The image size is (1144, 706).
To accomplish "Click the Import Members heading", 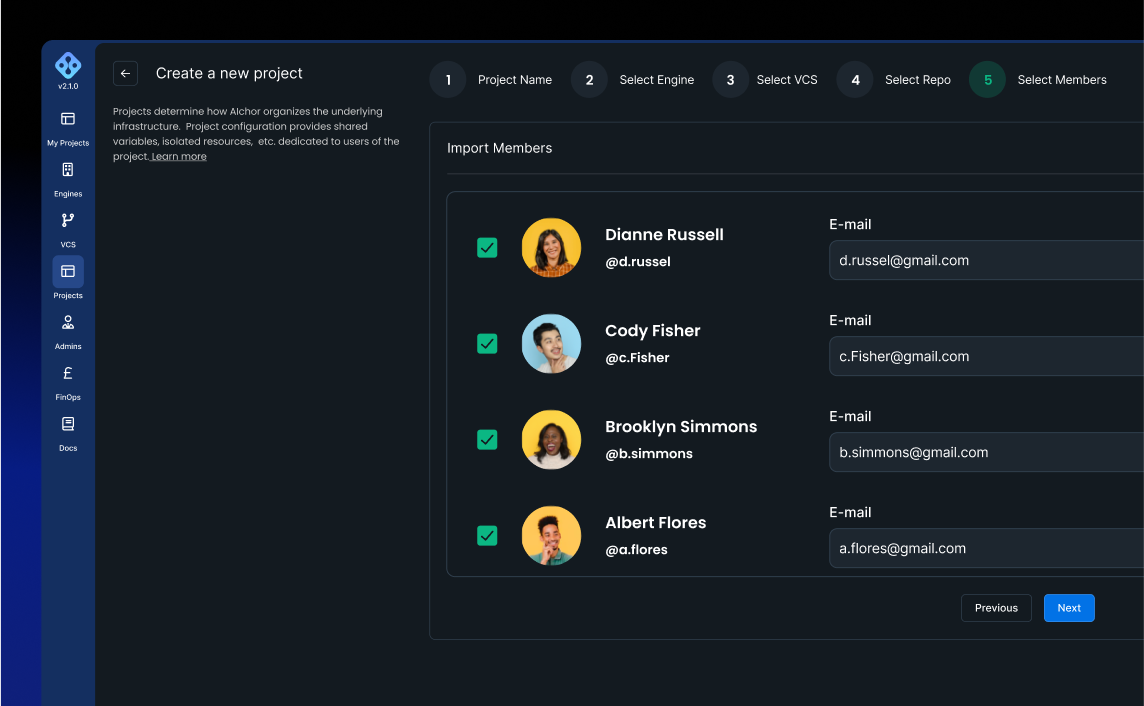I will click(x=500, y=148).
